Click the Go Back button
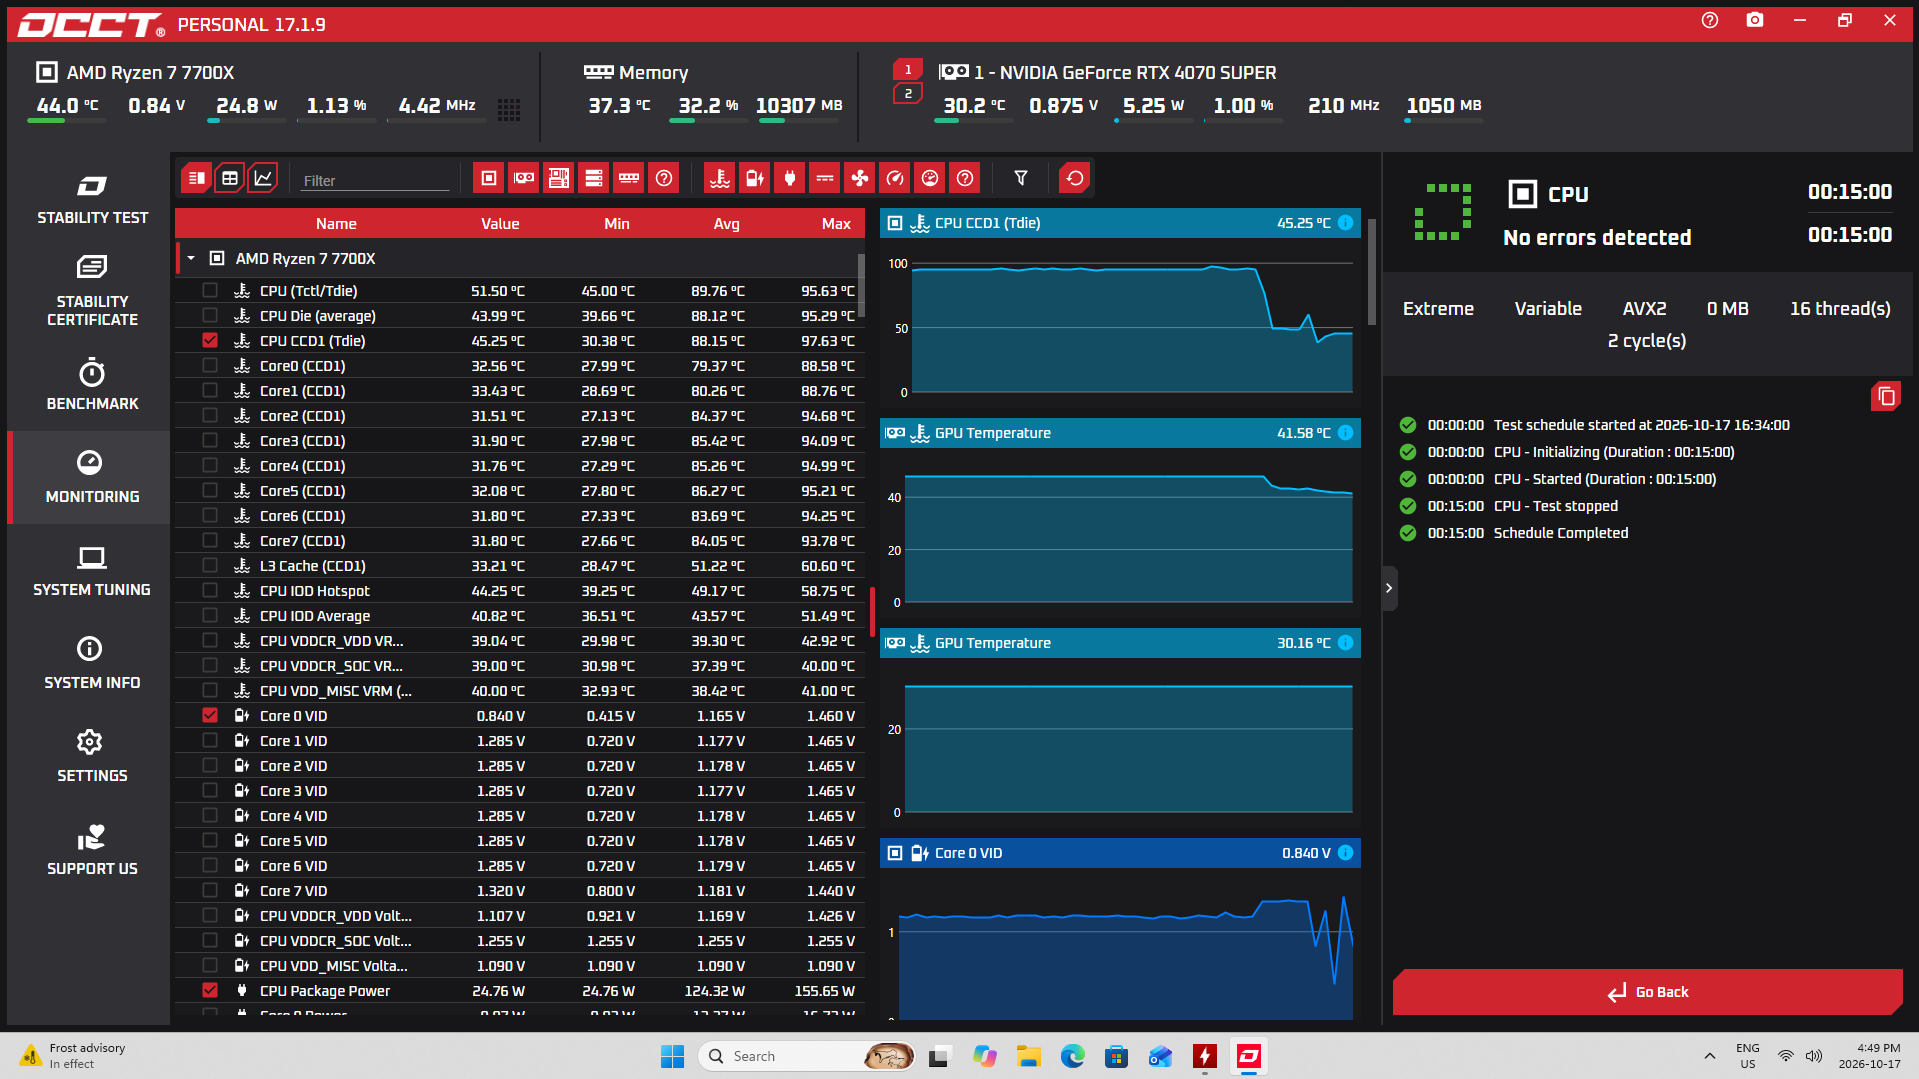 [x=1648, y=992]
